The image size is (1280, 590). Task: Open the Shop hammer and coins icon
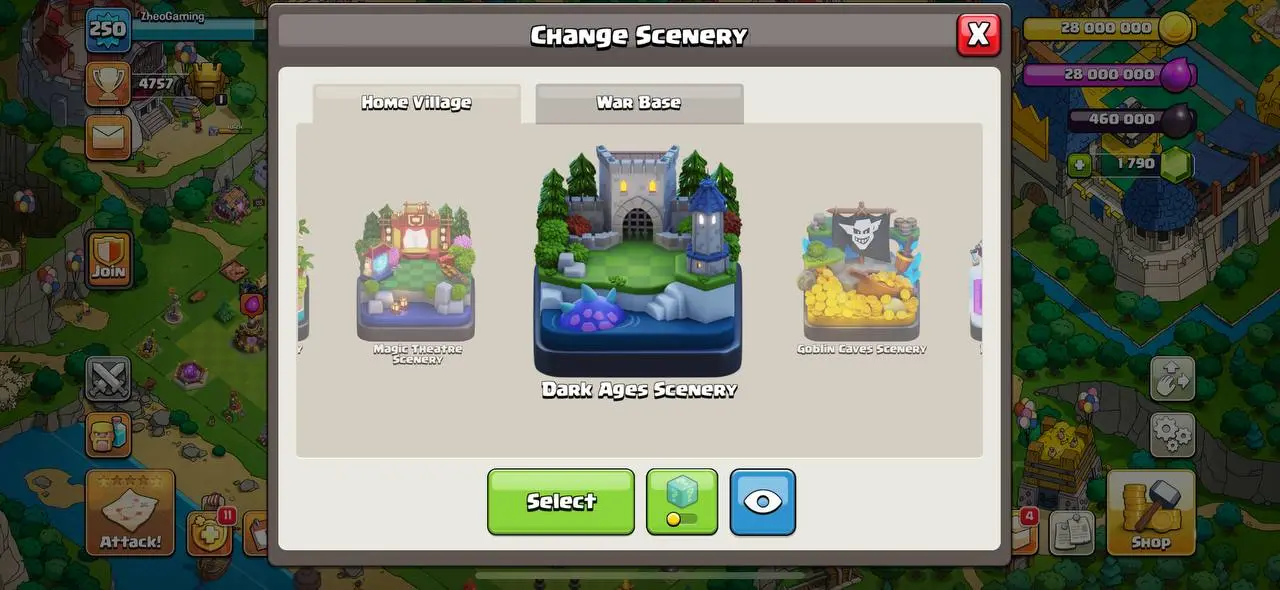(x=1151, y=513)
